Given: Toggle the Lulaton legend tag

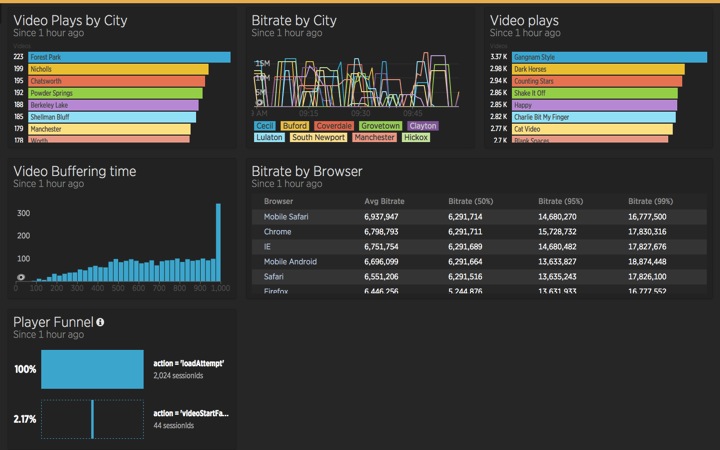Looking at the screenshot, I should (x=269, y=137).
